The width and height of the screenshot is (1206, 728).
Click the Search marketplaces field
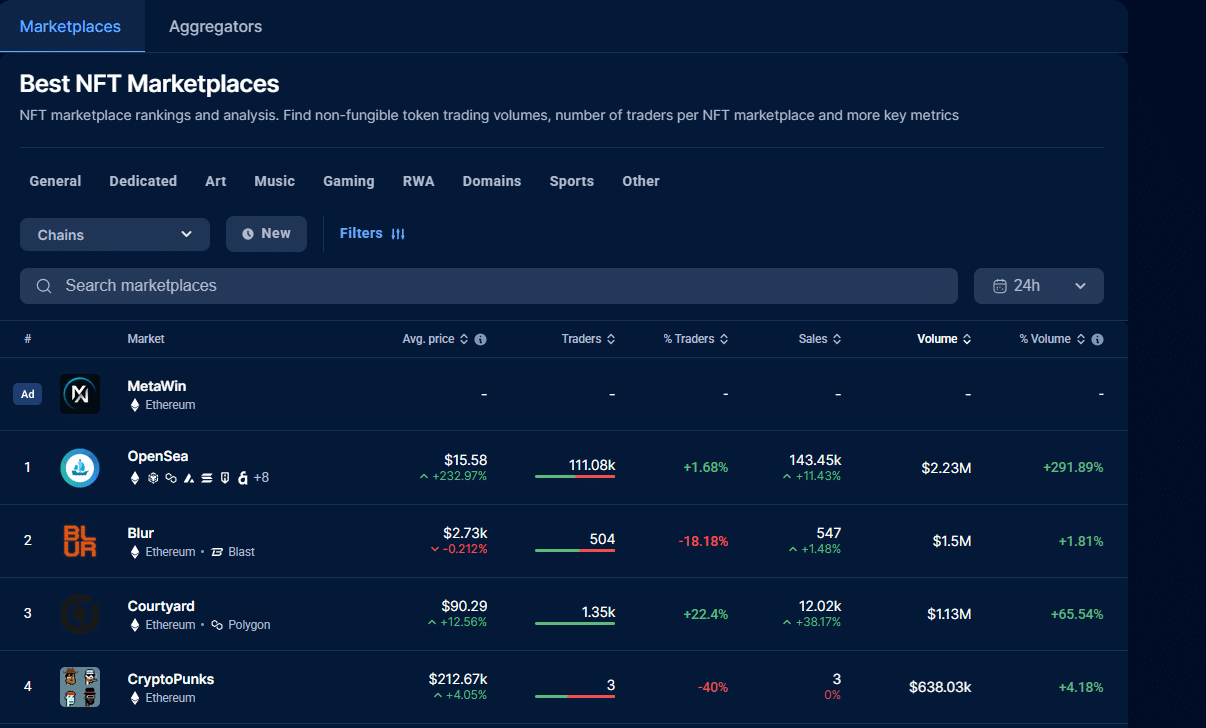pyautogui.click(x=489, y=286)
